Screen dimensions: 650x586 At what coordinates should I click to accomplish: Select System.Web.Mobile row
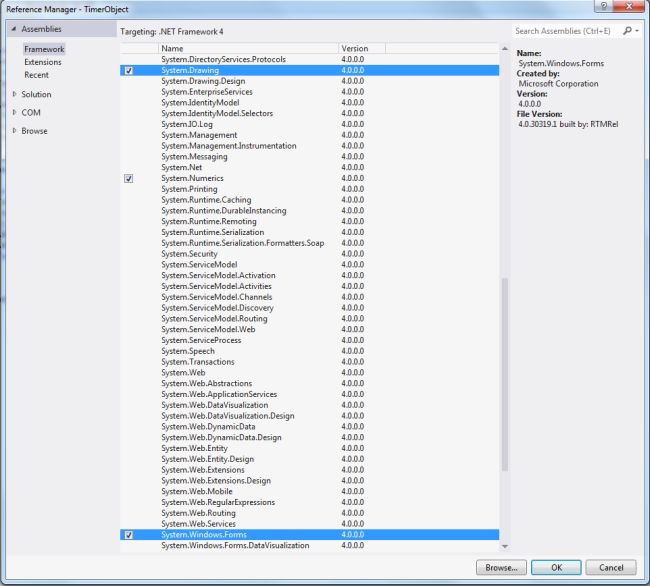point(310,492)
